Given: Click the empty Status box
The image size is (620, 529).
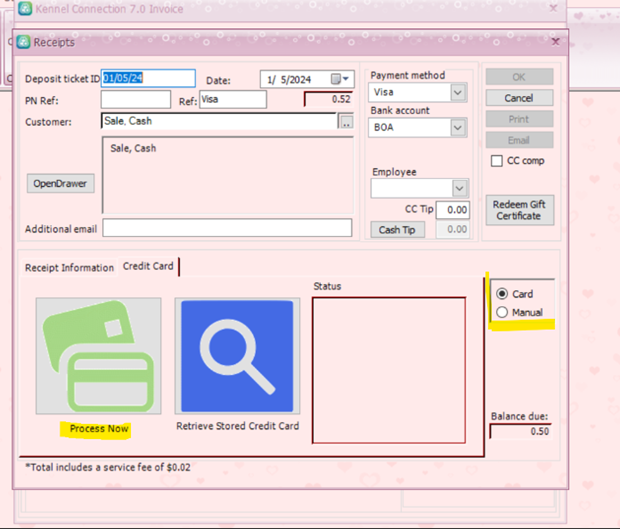Looking at the screenshot, I should click(x=389, y=370).
